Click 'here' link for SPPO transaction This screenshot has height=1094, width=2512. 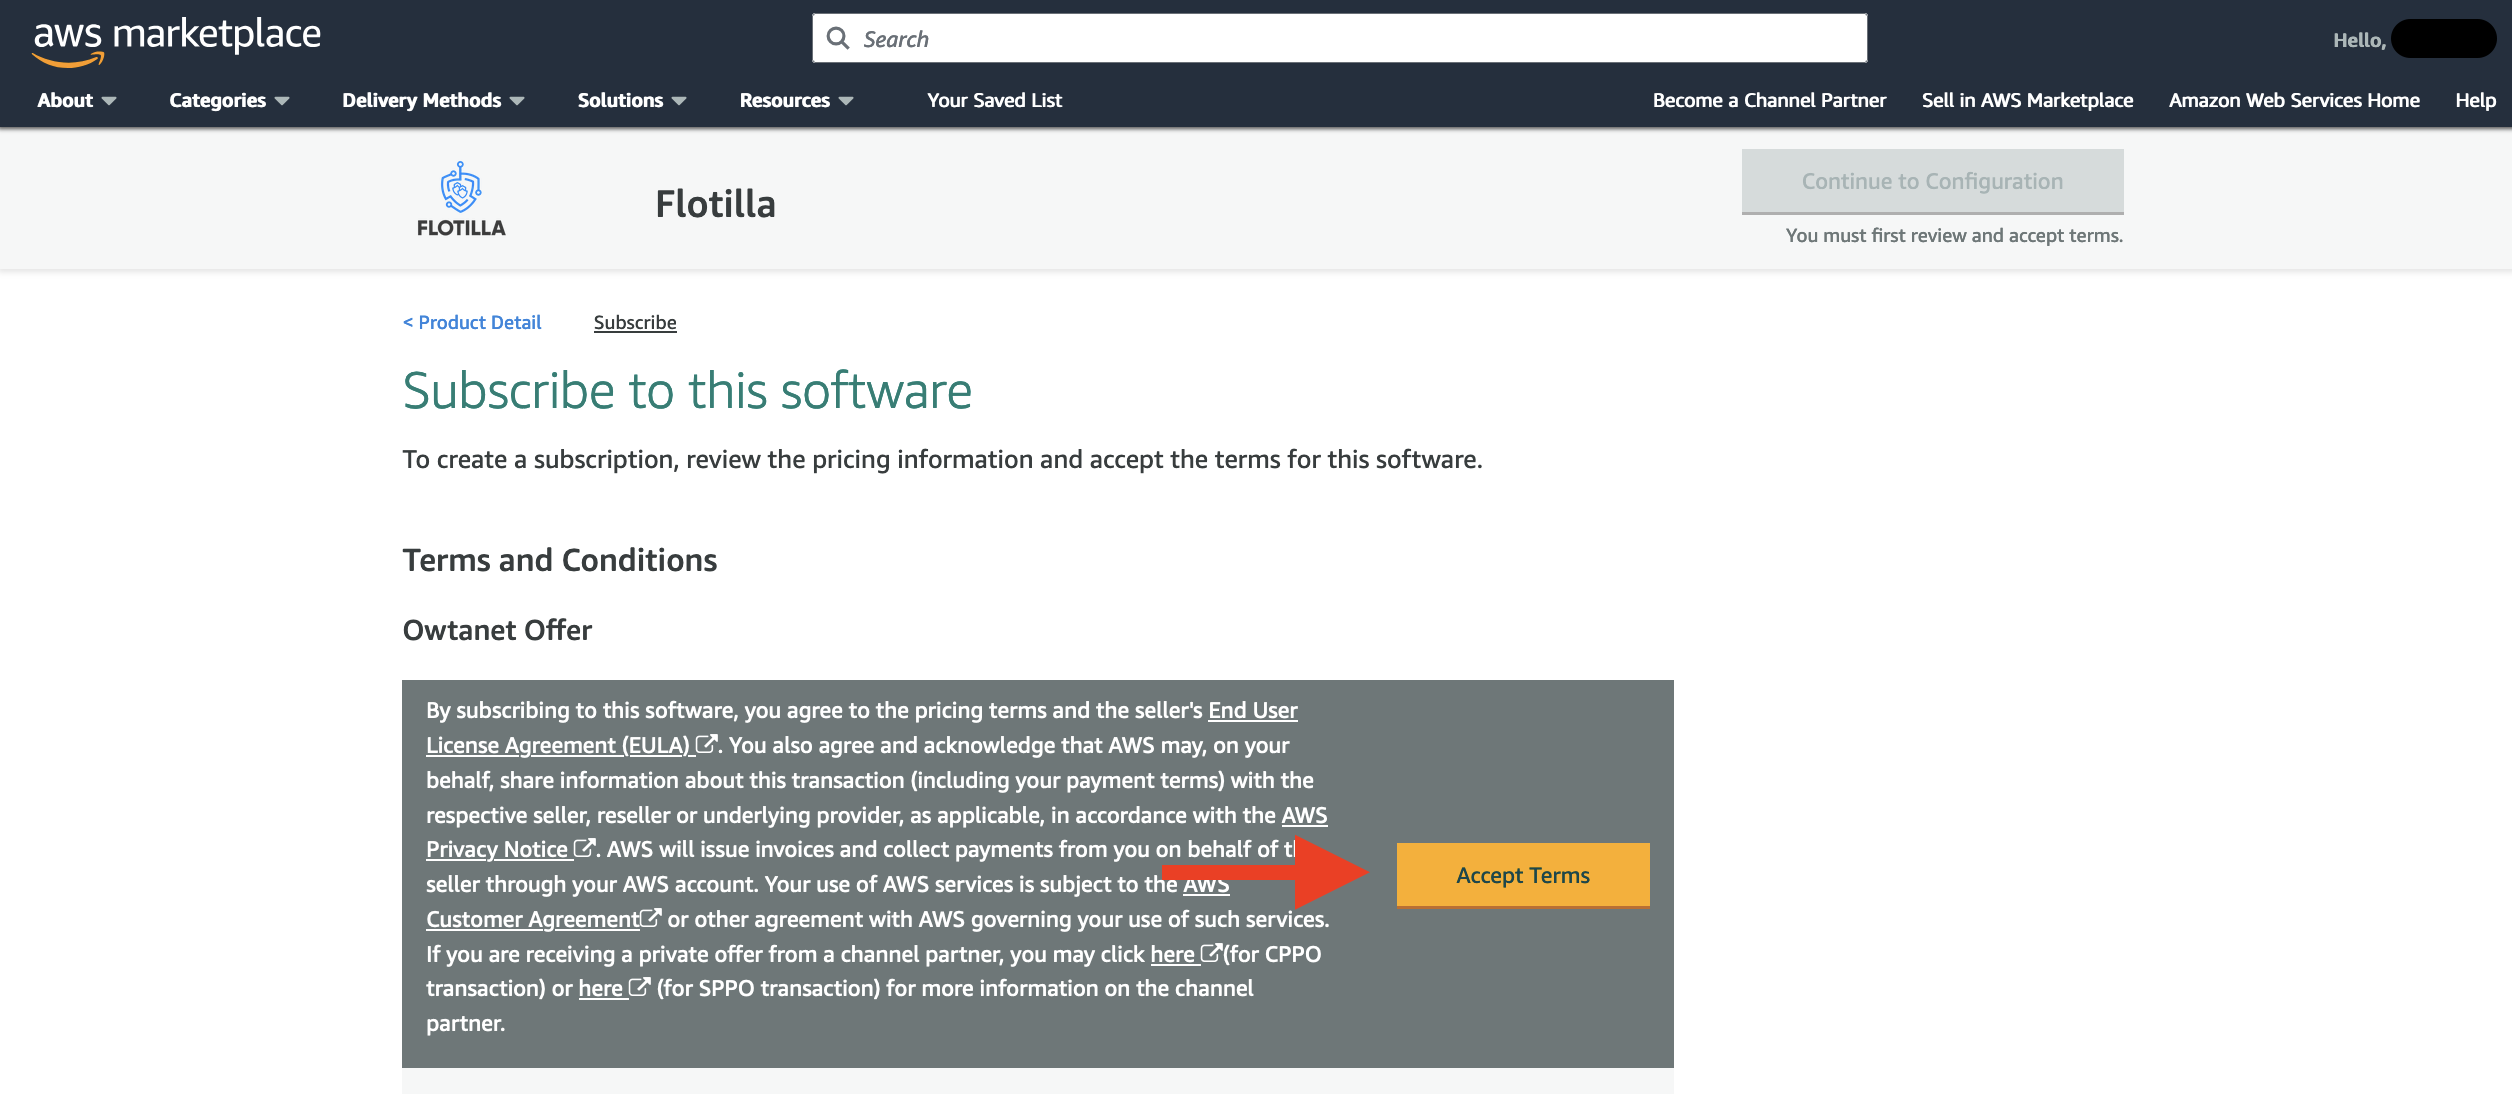600,988
